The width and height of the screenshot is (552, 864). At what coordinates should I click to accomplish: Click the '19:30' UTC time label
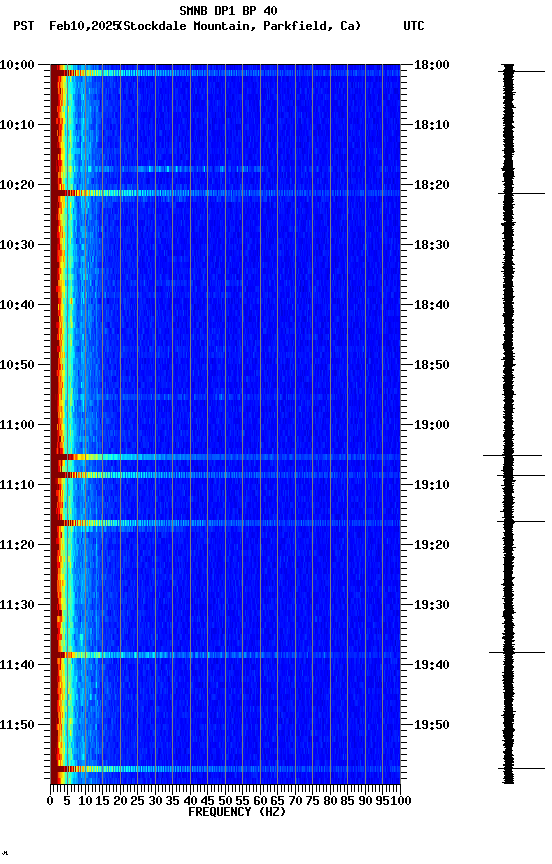pos(432,606)
